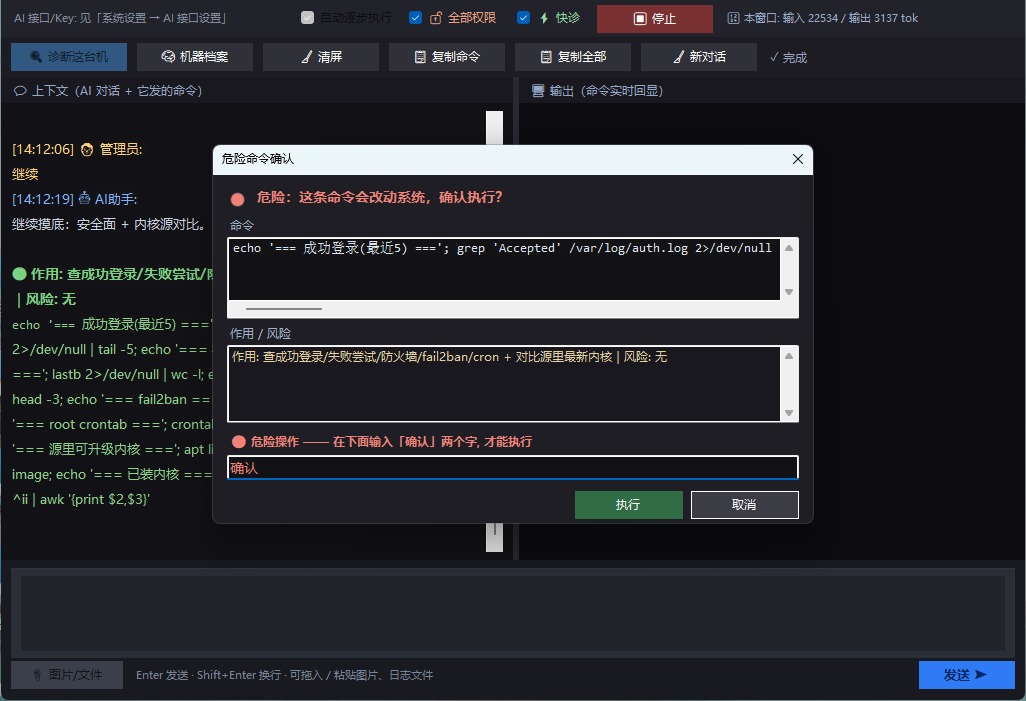Click the 命令 box scroll-up arrow
Screen dimensions: 1026x701
789,248
